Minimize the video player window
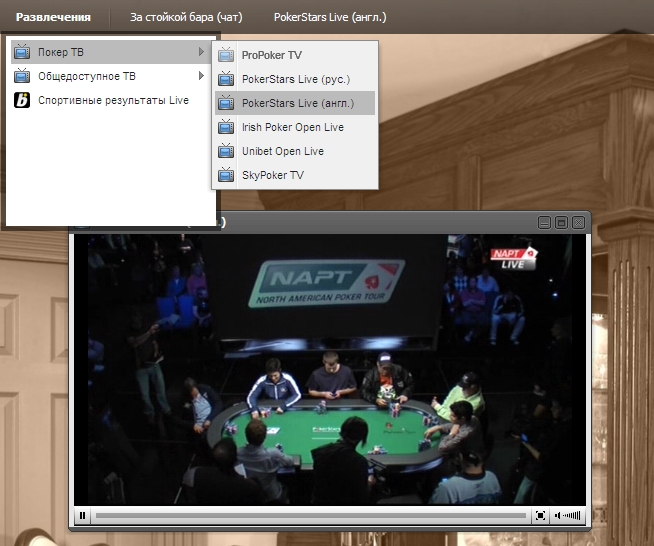The image size is (654, 546). point(544,223)
